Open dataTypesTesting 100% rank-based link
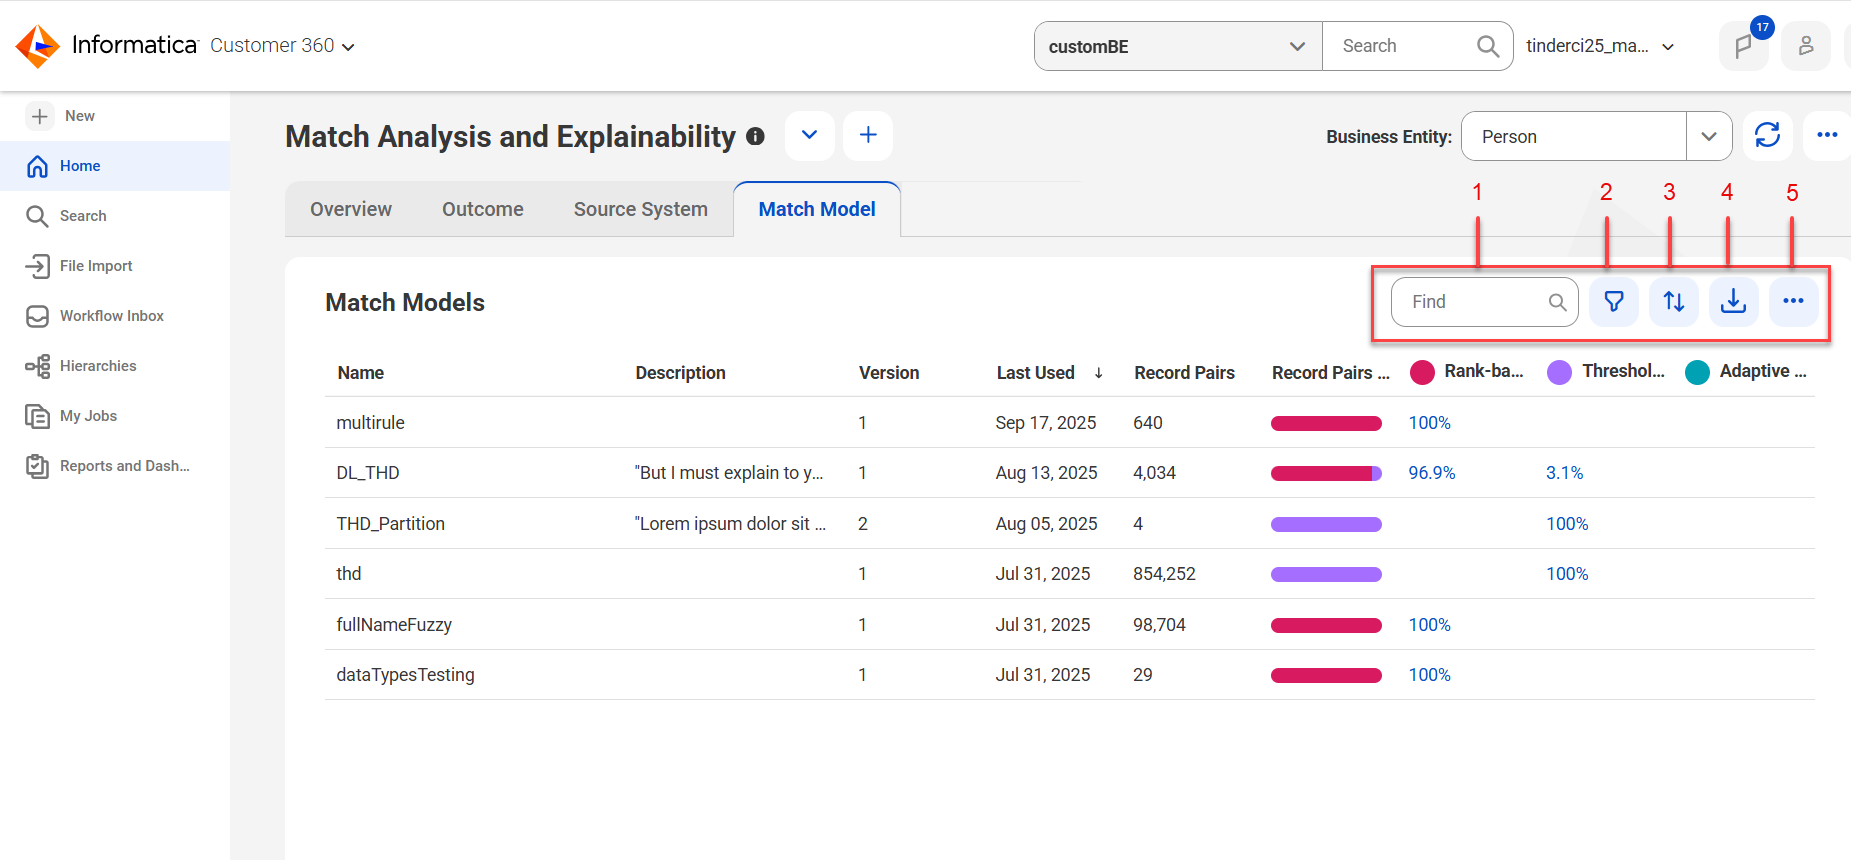Viewport: 1851px width, 860px height. (x=1429, y=675)
